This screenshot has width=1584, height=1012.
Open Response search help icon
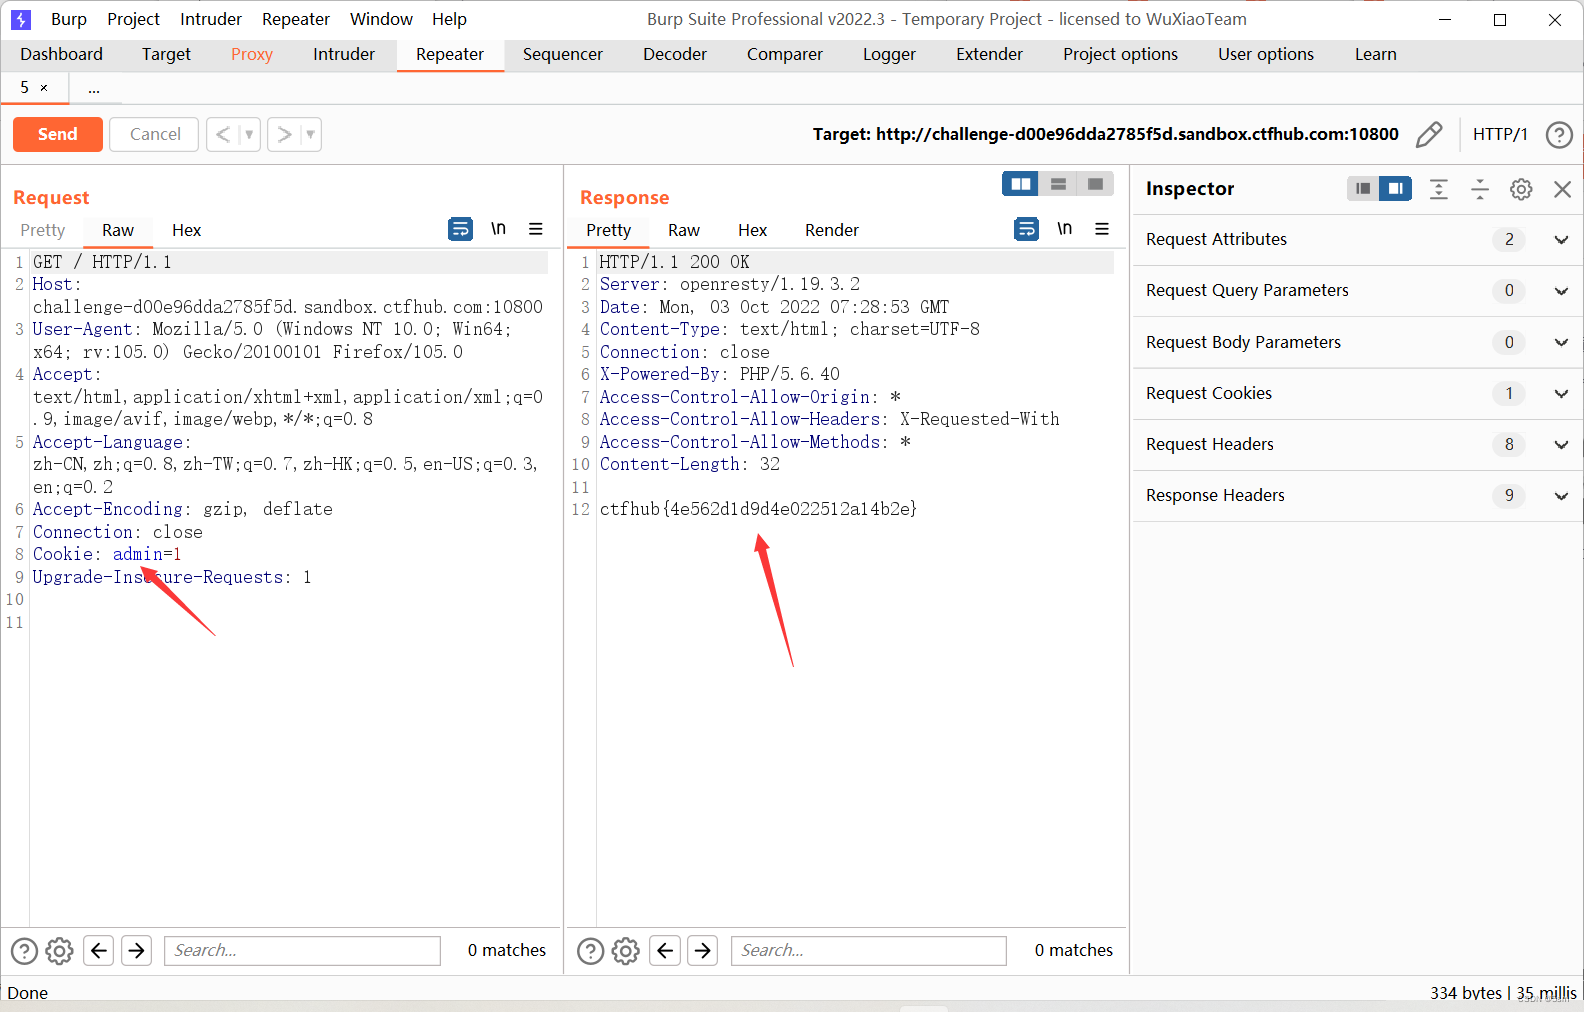(591, 951)
